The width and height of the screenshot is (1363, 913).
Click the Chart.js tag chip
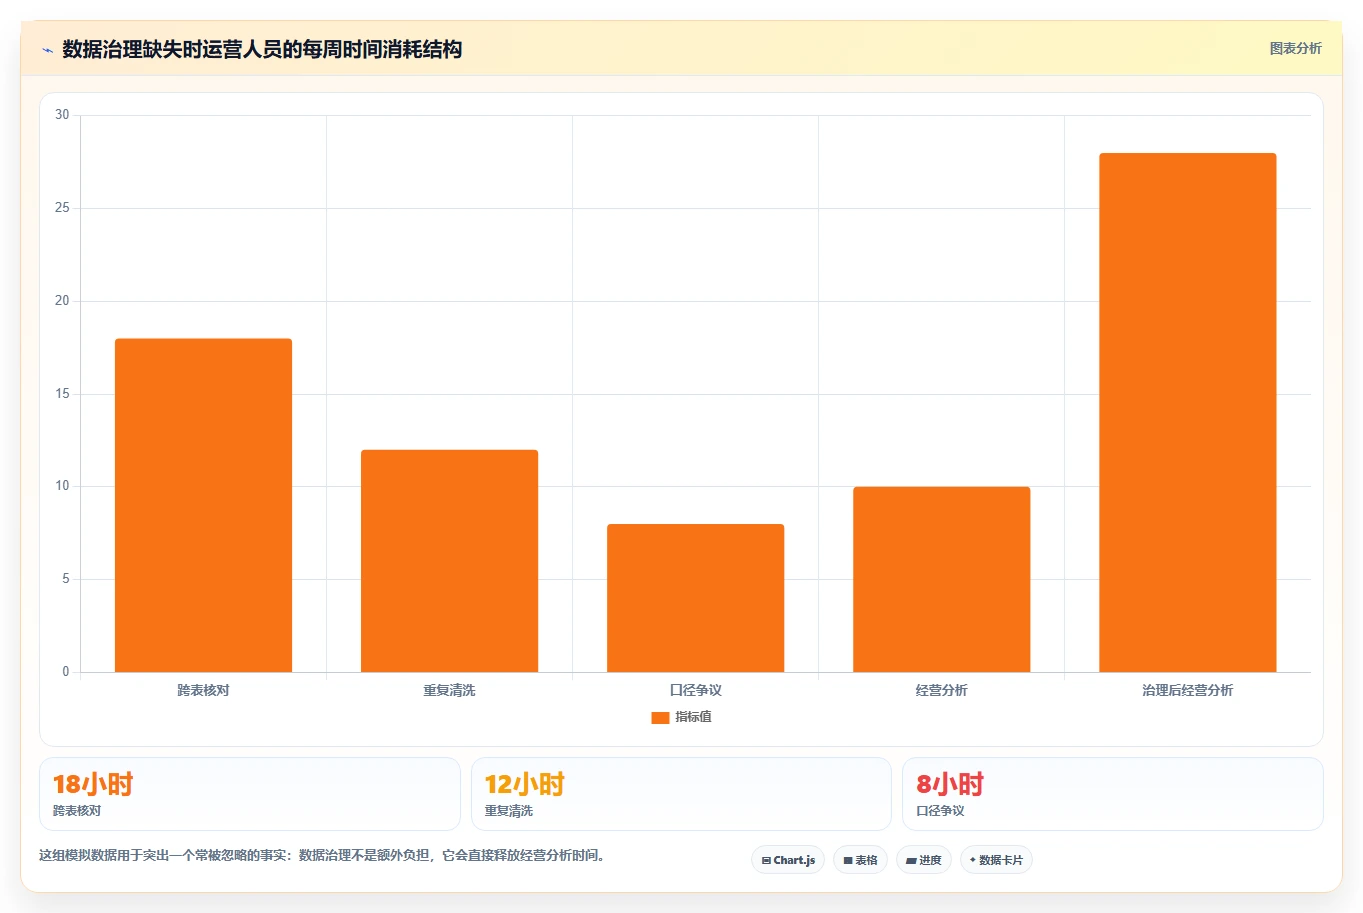pos(787,860)
